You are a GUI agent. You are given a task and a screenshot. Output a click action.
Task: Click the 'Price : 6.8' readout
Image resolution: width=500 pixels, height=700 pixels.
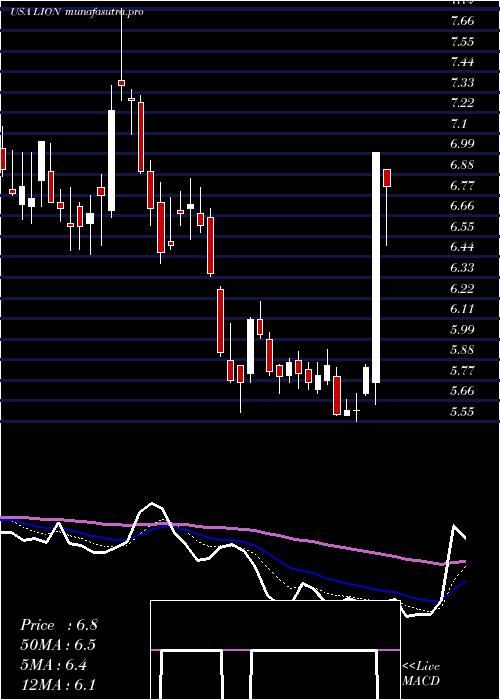58,625
